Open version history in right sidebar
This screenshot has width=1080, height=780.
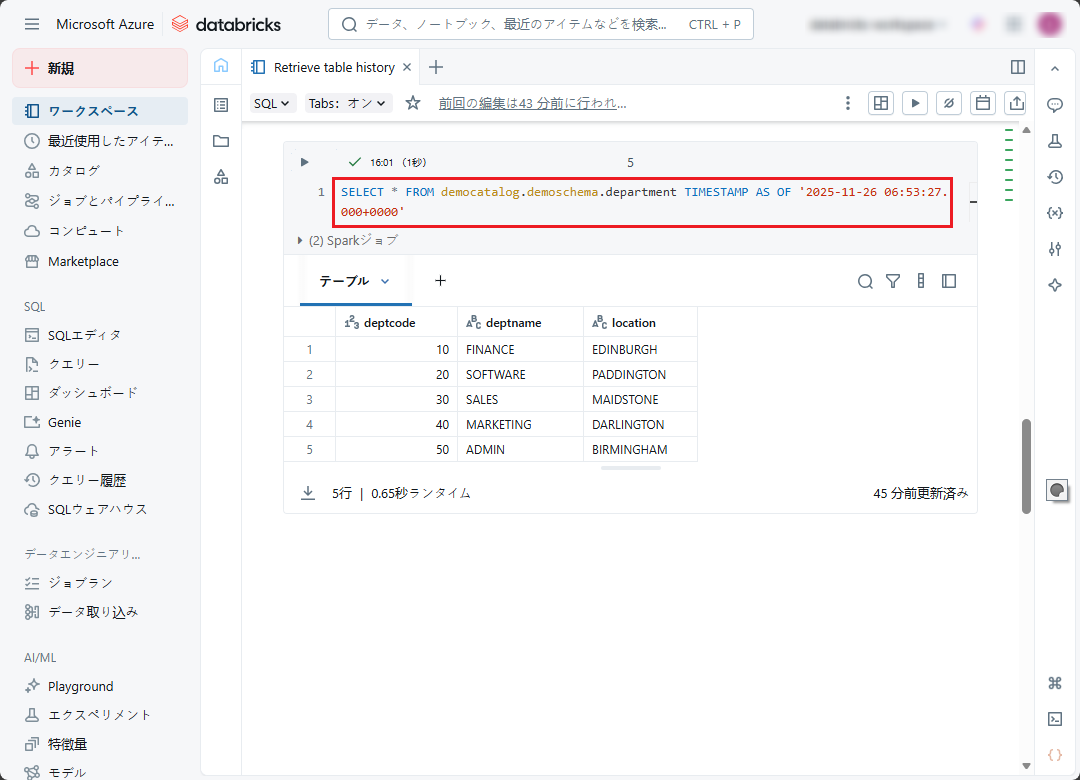tap(1054, 177)
